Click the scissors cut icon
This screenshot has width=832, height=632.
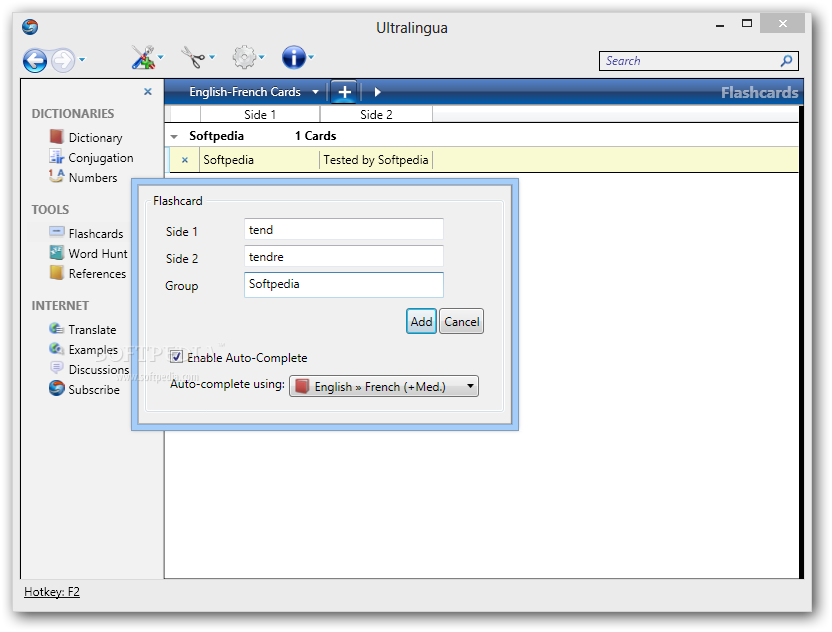click(x=193, y=57)
